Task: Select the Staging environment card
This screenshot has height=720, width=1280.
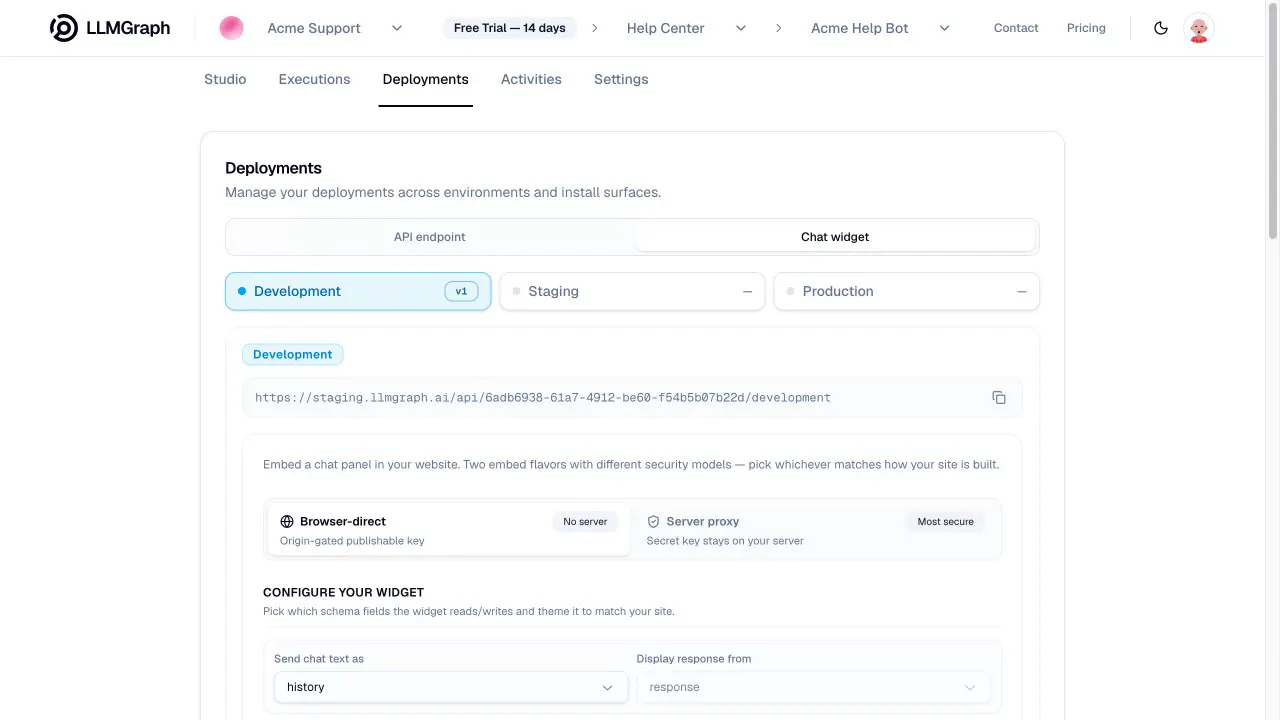Action: [x=632, y=291]
